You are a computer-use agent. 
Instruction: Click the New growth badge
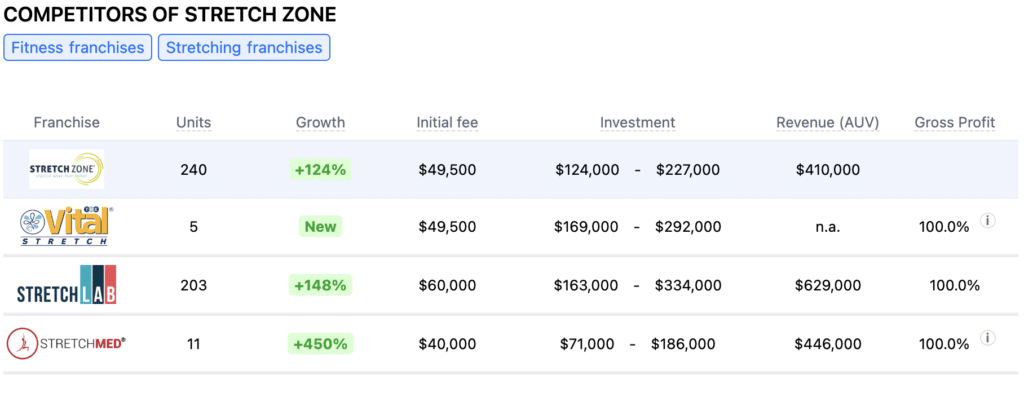321,227
